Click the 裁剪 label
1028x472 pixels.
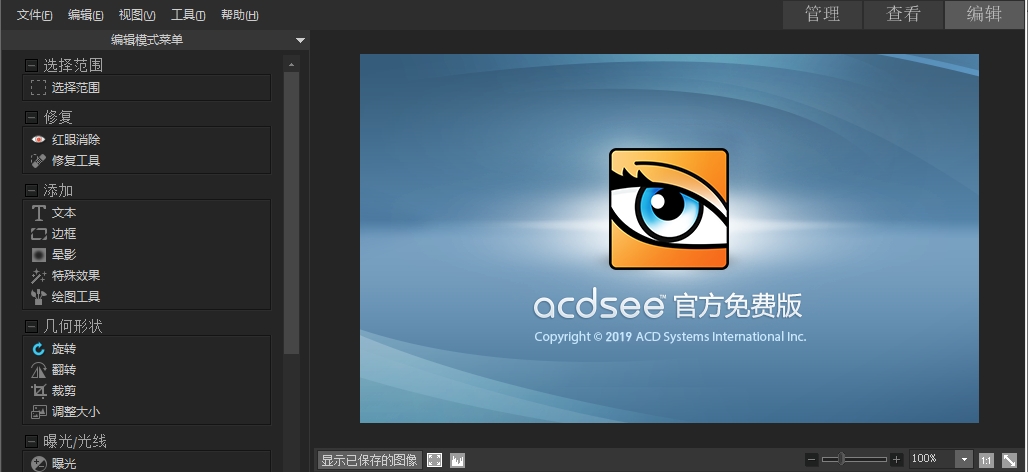pyautogui.click(x=64, y=391)
